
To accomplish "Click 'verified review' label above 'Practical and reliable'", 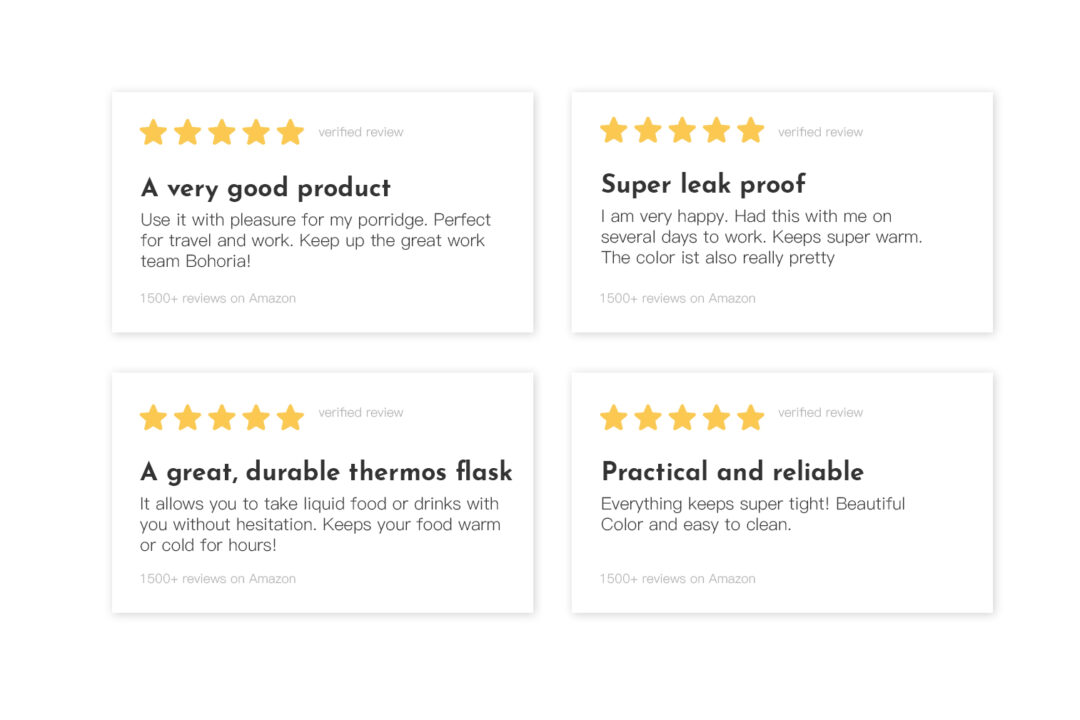I will (x=820, y=413).
